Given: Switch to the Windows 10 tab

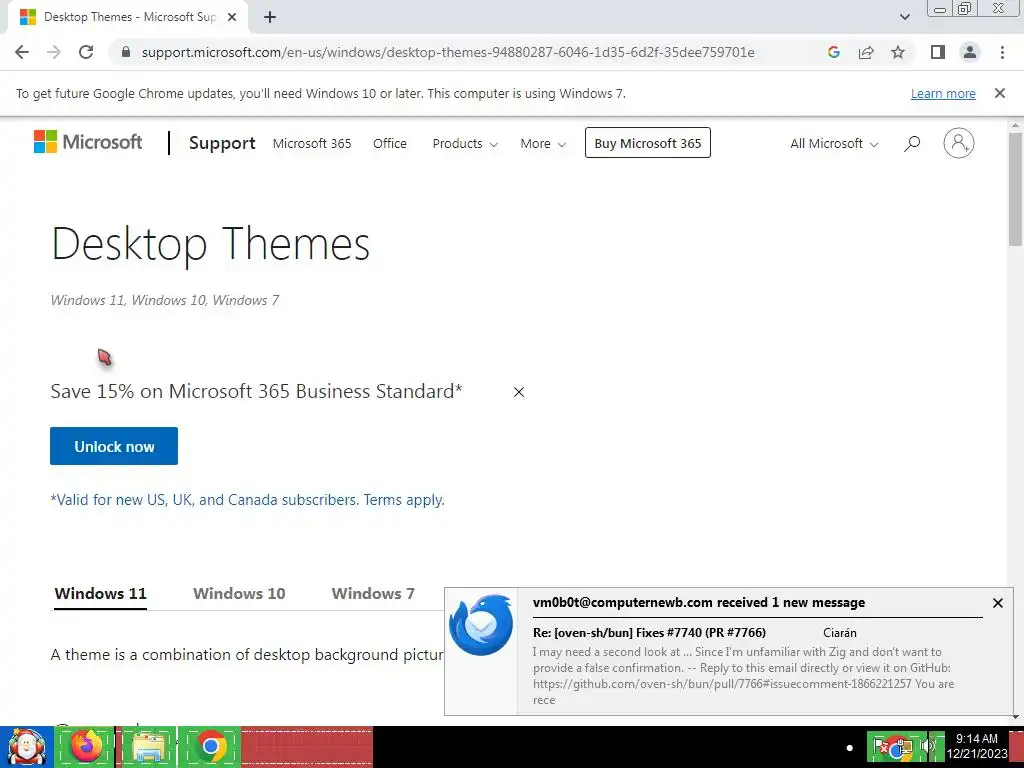Looking at the screenshot, I should coord(239,593).
